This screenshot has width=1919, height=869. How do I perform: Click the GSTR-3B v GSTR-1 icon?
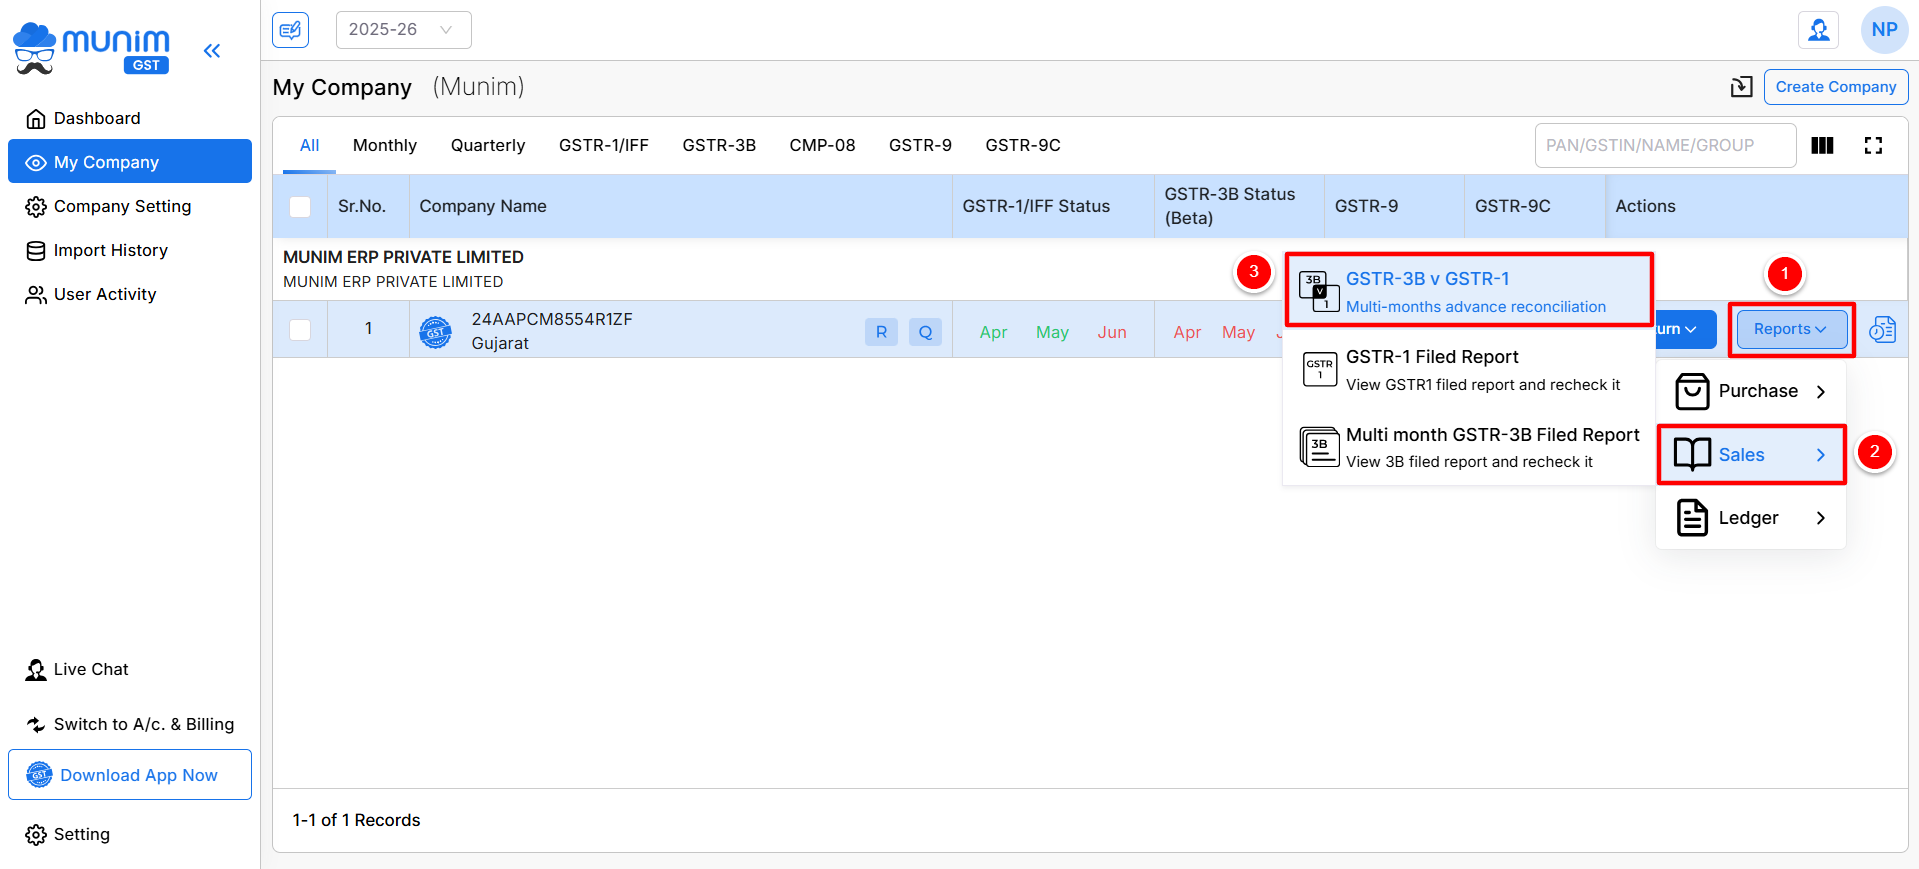tap(1319, 292)
